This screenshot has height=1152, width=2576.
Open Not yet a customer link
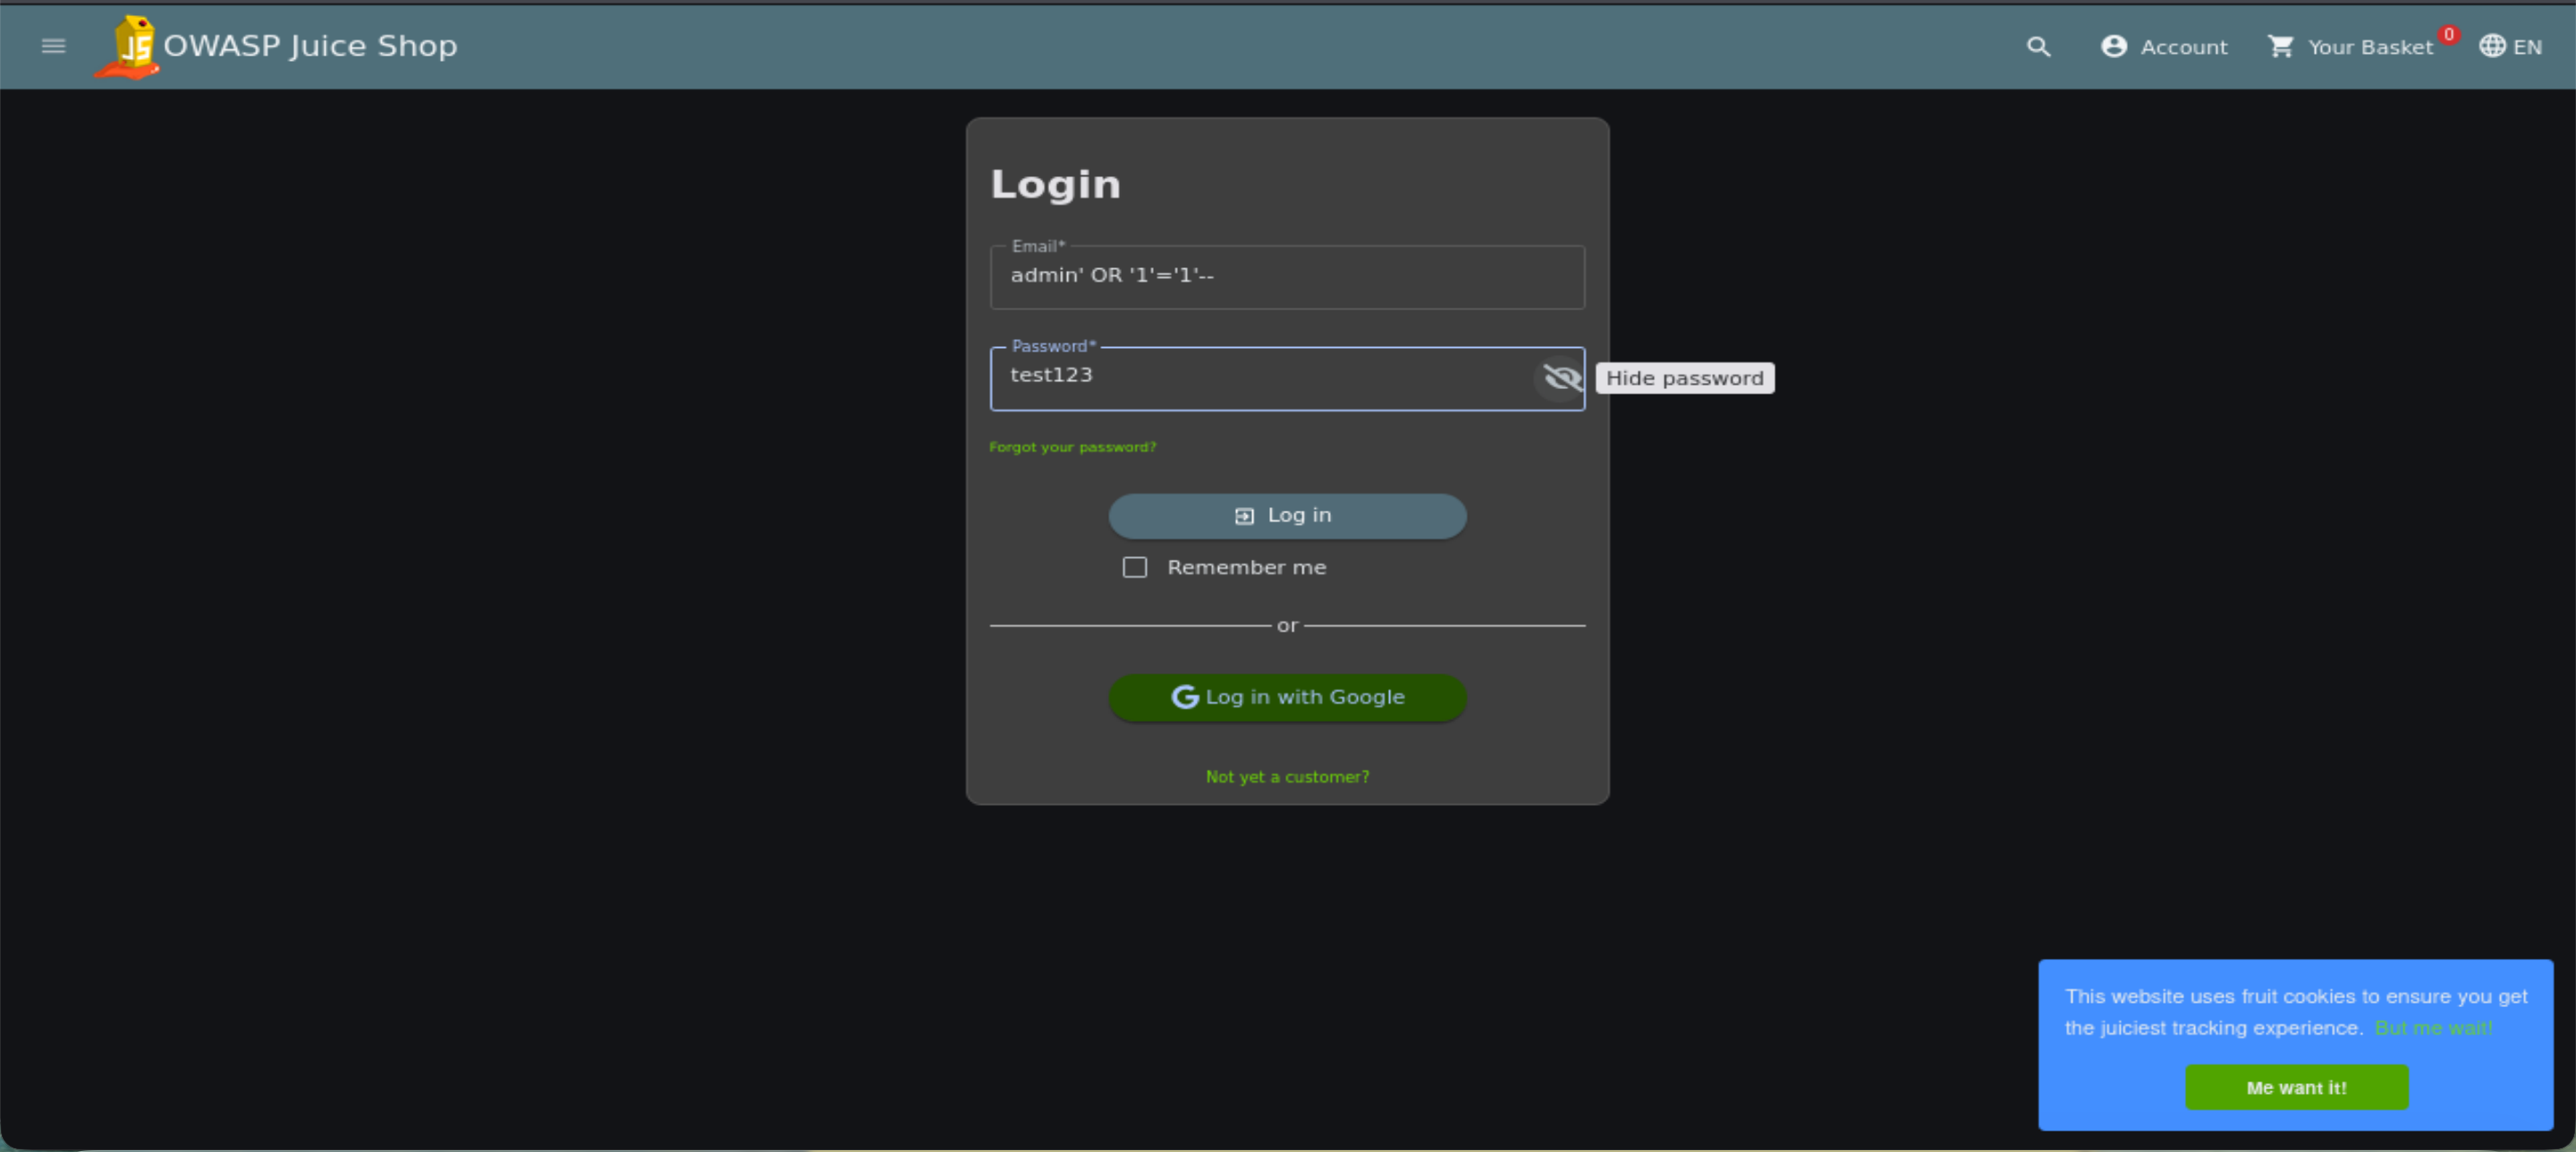pos(1287,777)
